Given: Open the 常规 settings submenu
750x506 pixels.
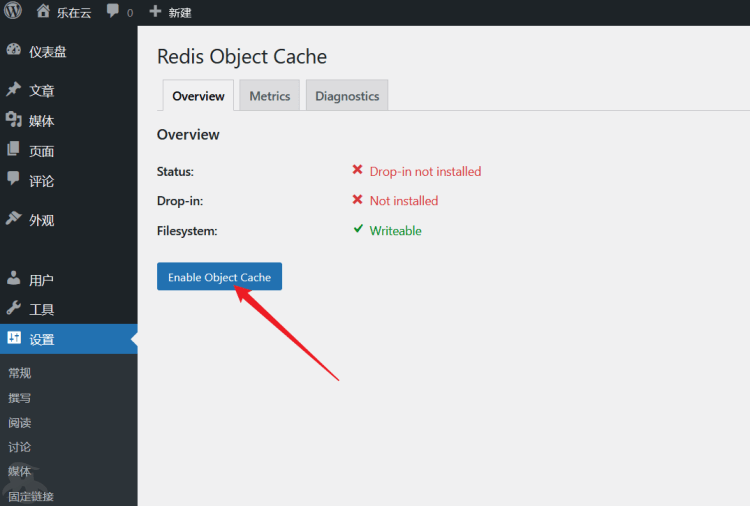Looking at the screenshot, I should click(20, 373).
